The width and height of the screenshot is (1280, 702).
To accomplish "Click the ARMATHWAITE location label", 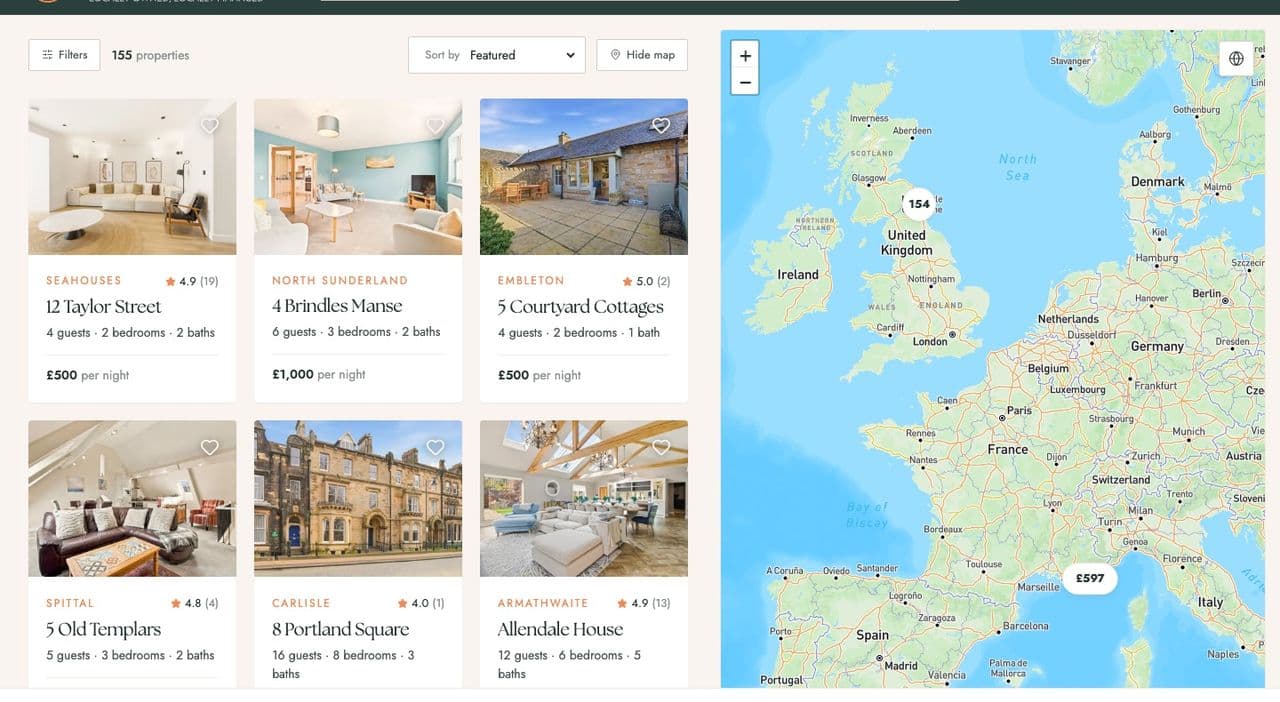I will (543, 603).
